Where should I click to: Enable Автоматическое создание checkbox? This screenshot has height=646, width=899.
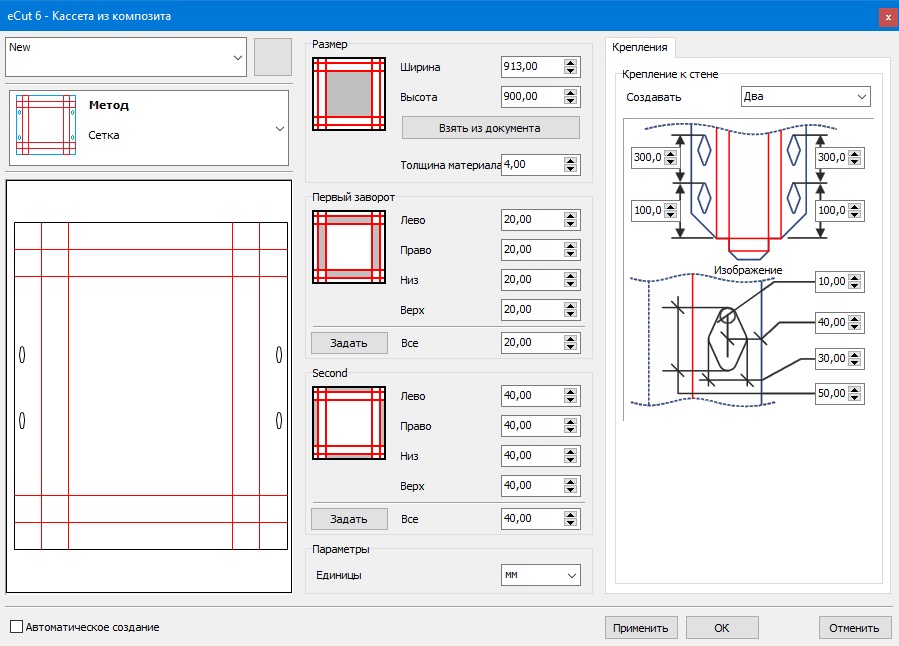pos(17,627)
